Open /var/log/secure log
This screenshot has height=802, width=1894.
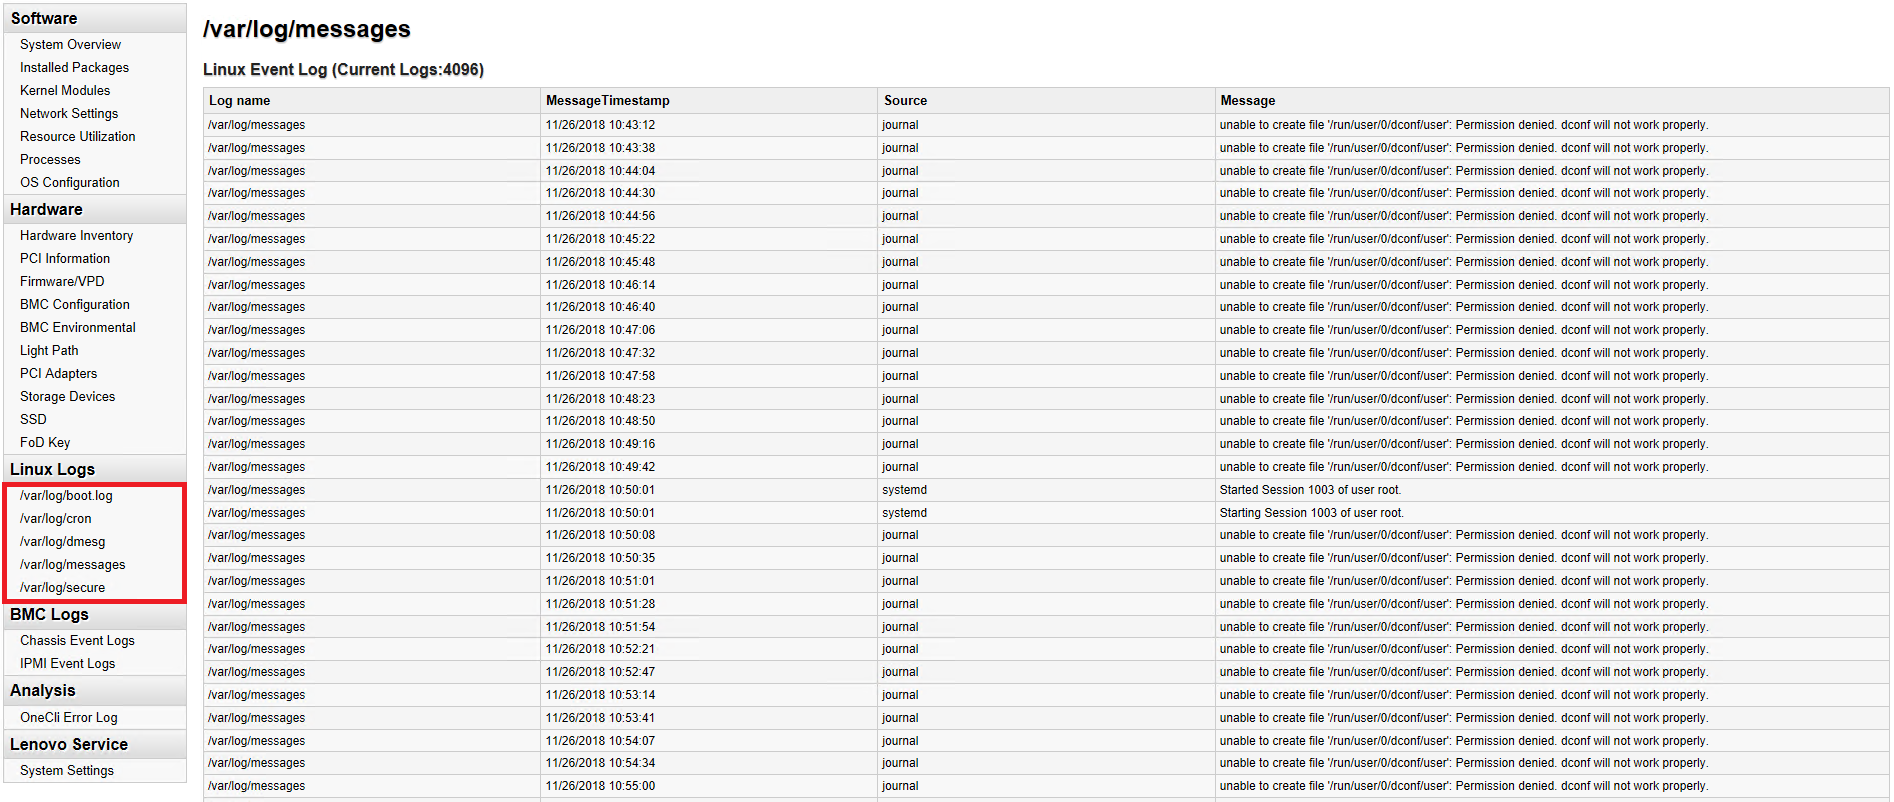tap(62, 587)
